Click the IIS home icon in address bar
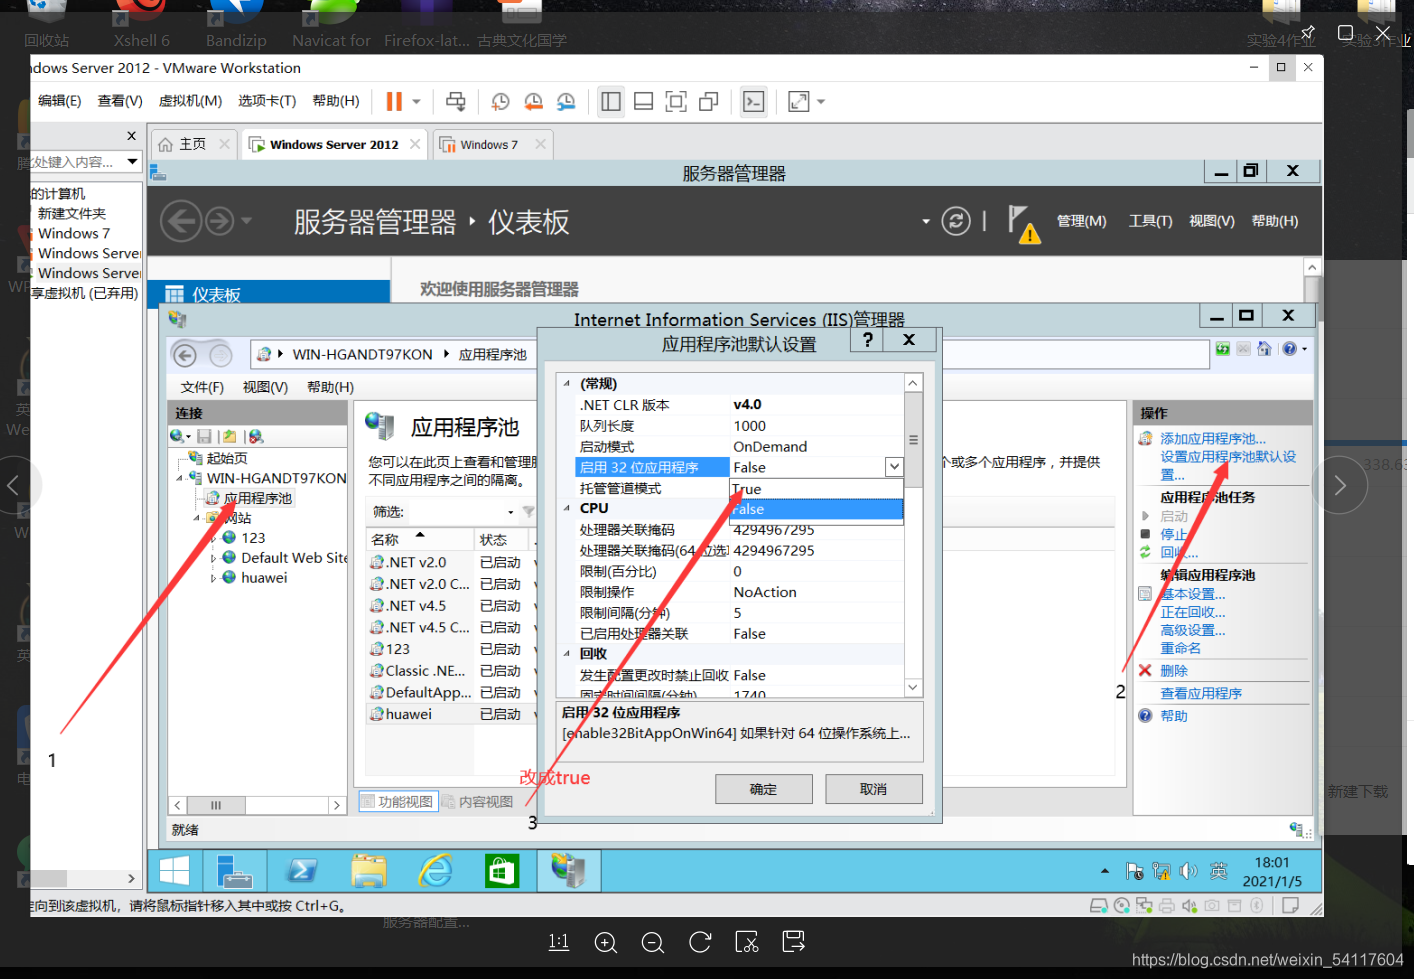 (1264, 349)
